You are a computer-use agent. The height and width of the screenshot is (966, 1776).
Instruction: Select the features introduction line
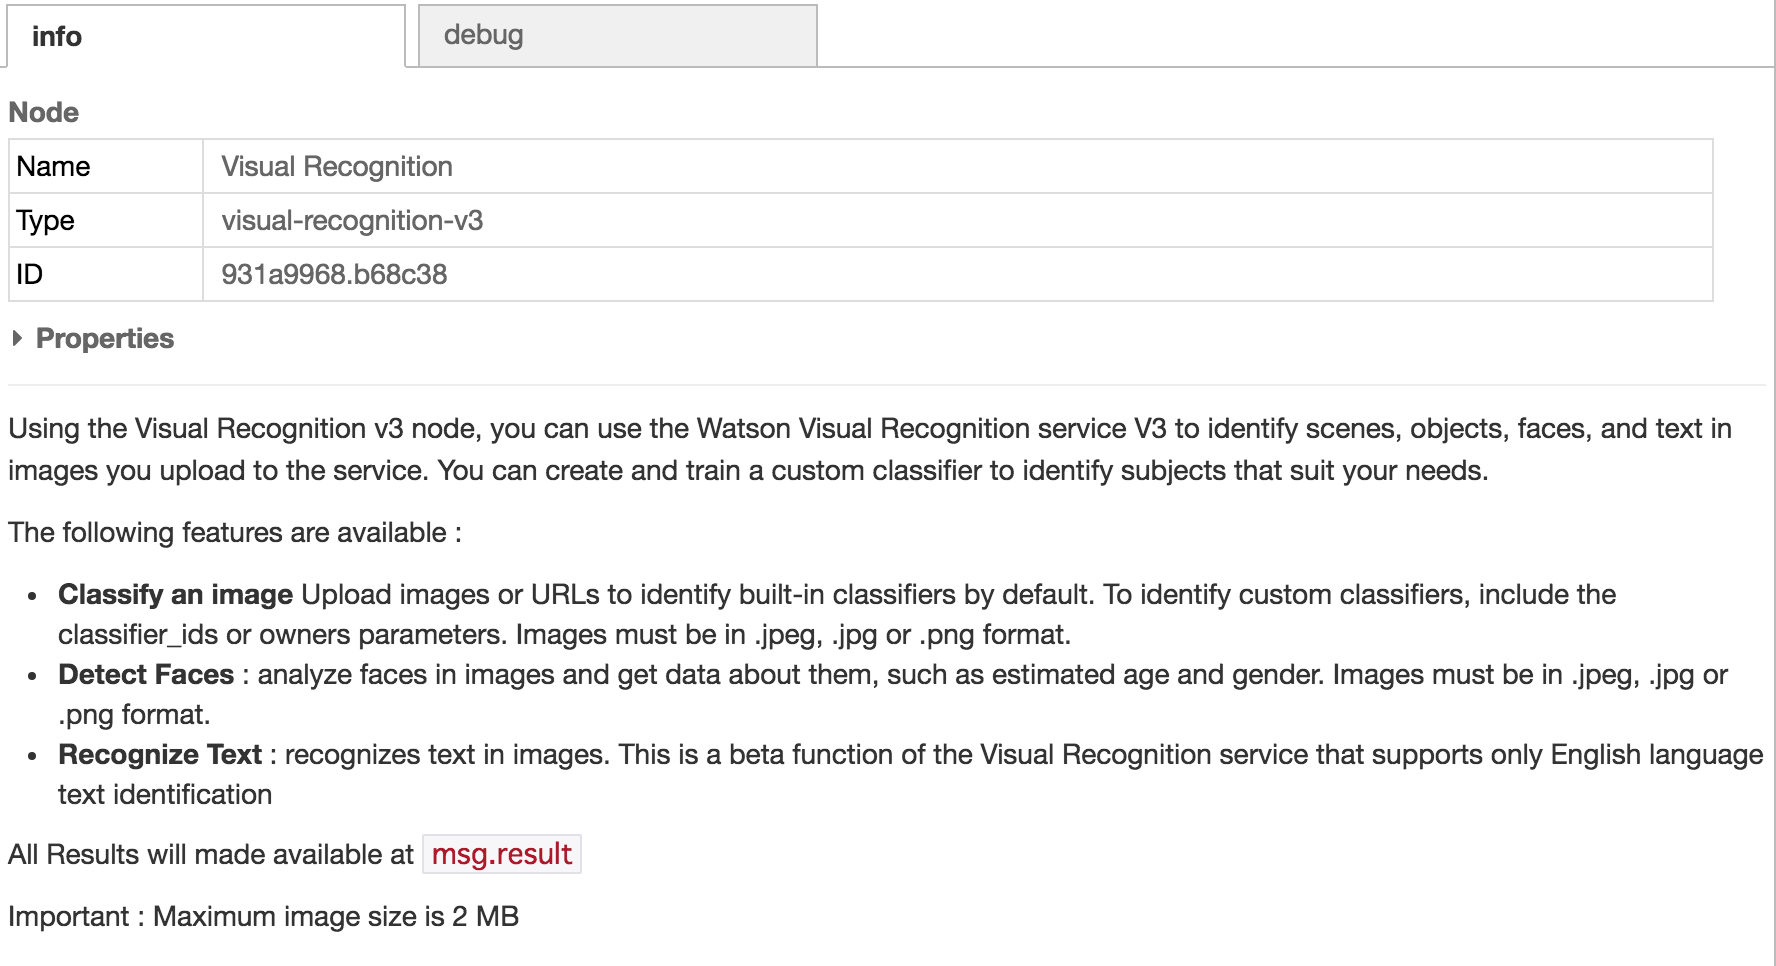(233, 532)
